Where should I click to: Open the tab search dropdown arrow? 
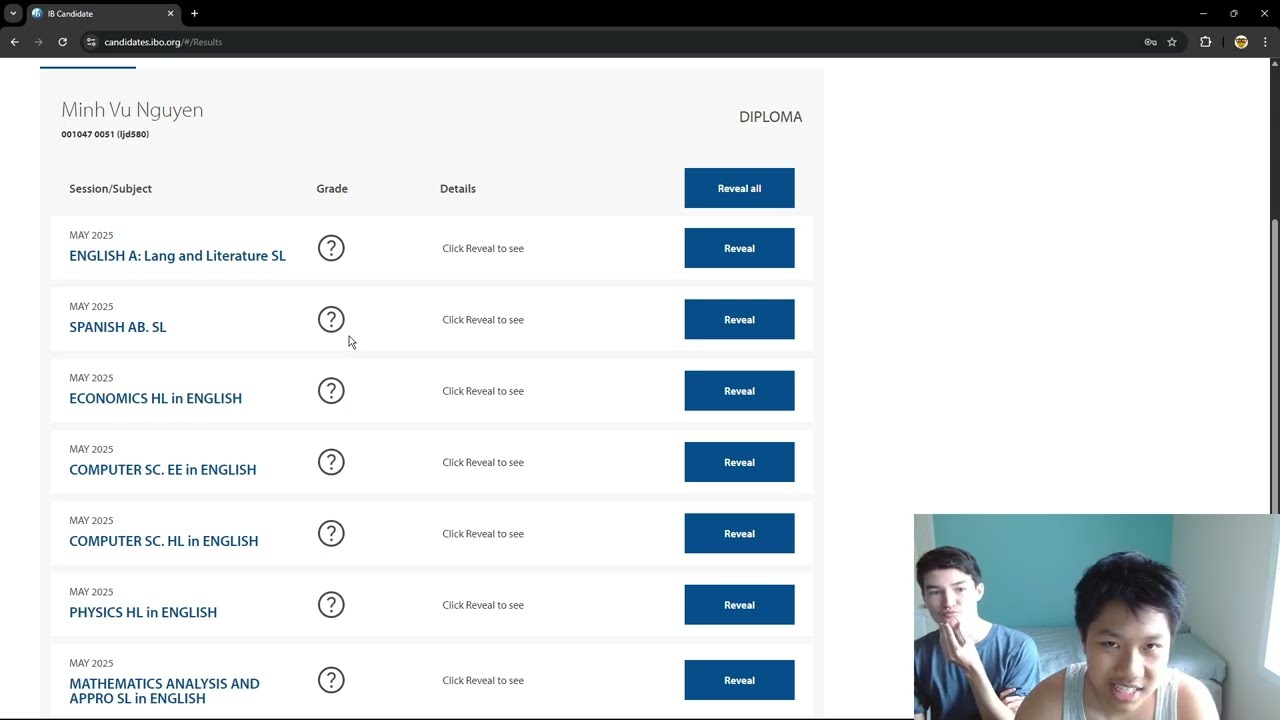tap(13, 14)
